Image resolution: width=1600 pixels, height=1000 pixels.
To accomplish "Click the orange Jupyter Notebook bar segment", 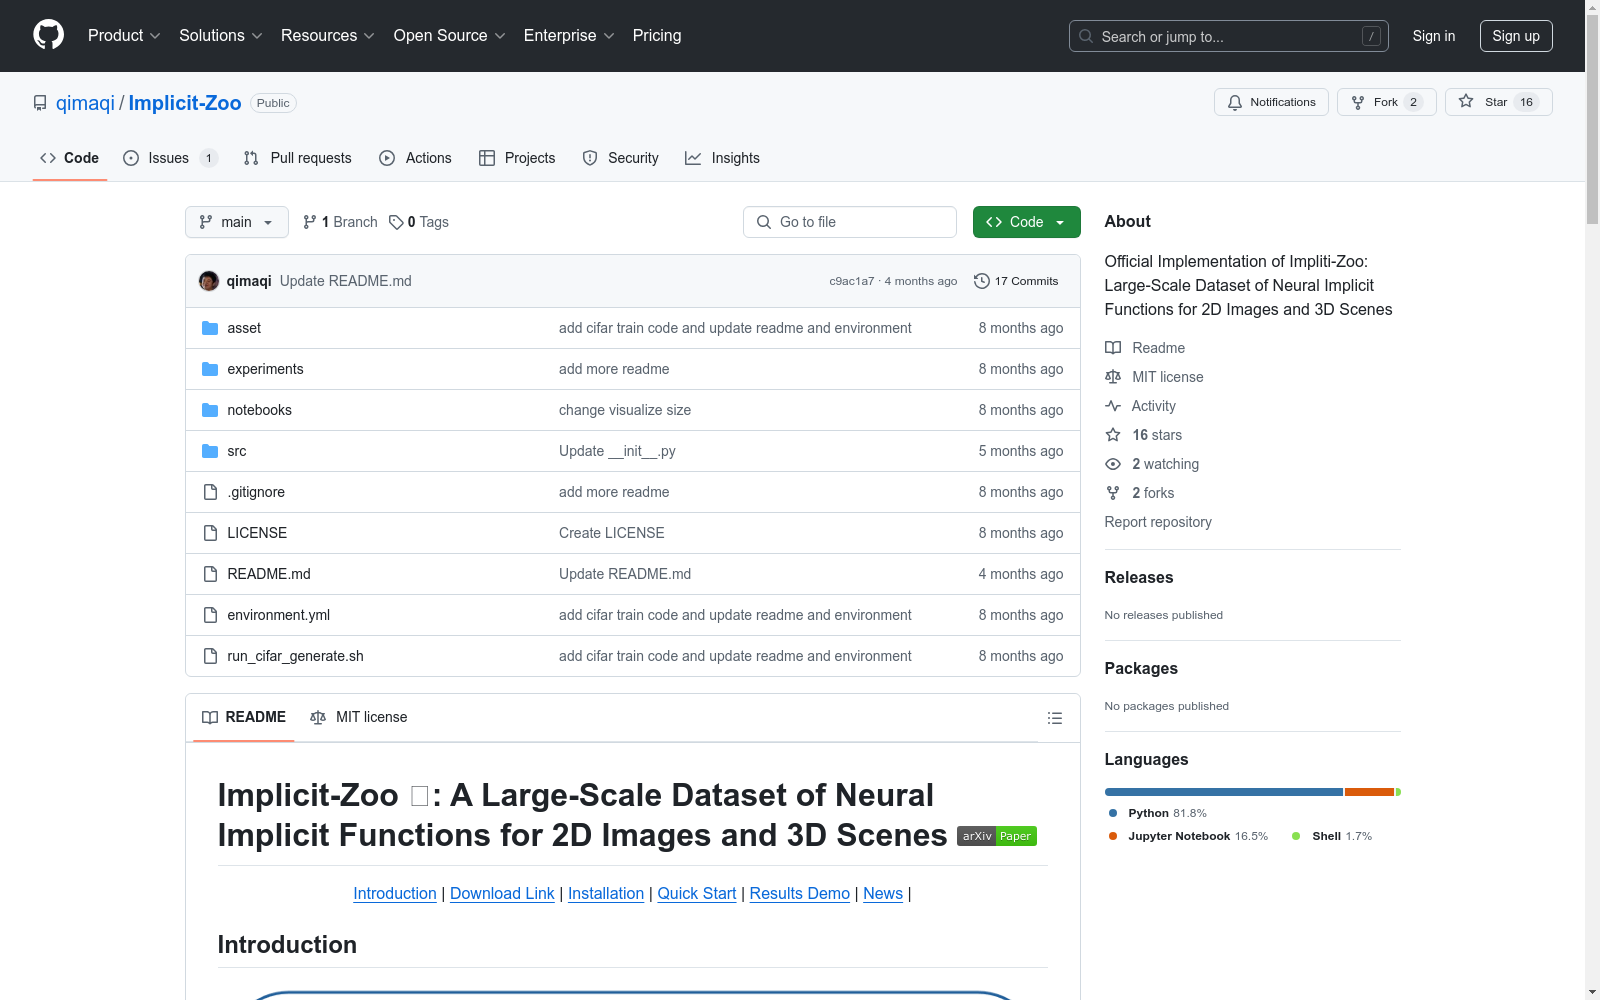I will [x=1370, y=792].
